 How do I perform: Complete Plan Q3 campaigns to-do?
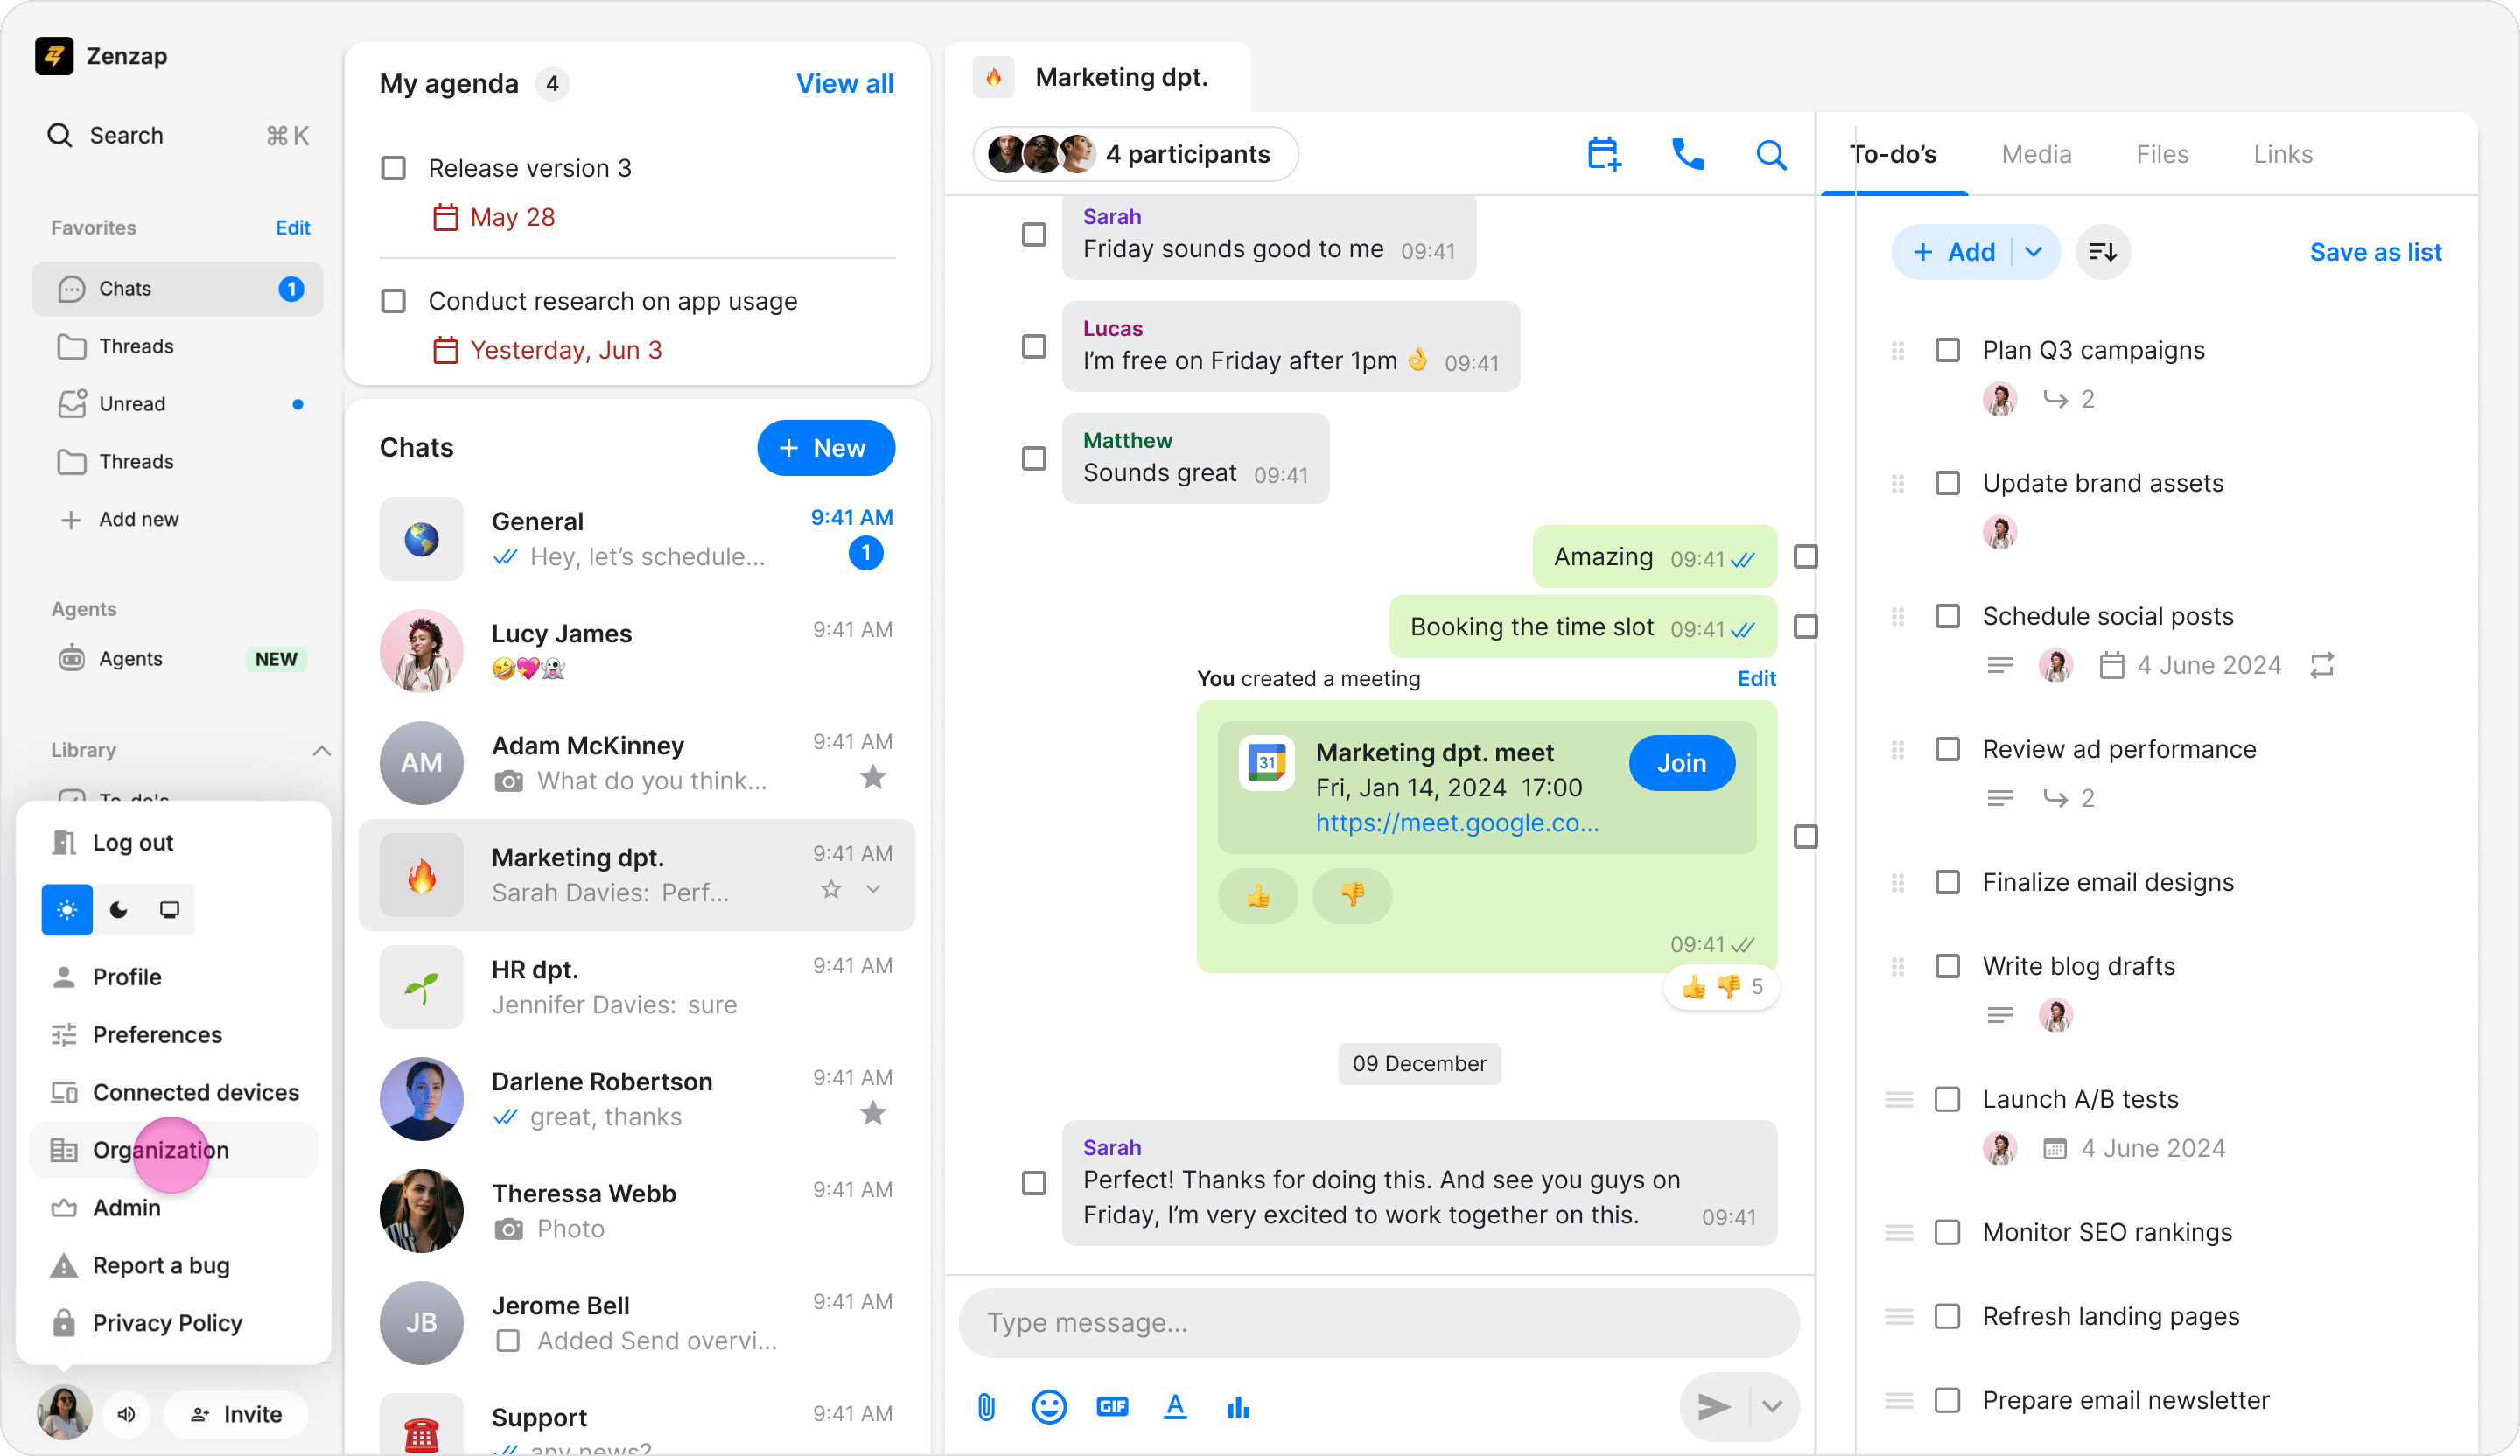tap(1948, 351)
